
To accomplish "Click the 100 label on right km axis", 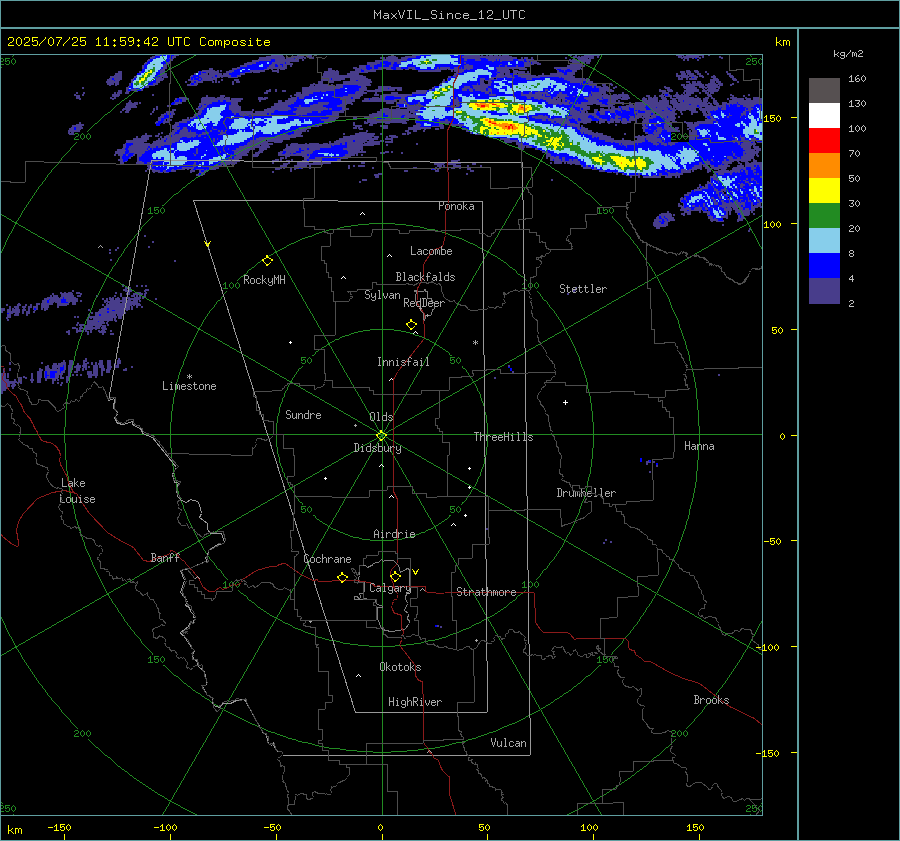I will tap(772, 224).
